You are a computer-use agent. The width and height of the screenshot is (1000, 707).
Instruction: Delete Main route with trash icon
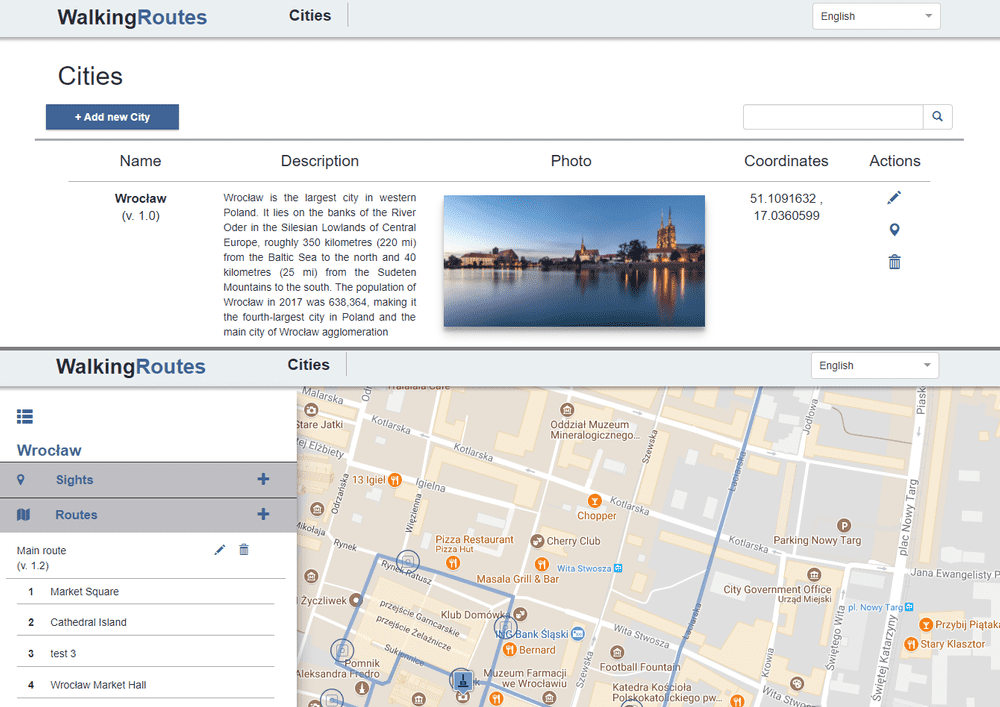pos(244,550)
